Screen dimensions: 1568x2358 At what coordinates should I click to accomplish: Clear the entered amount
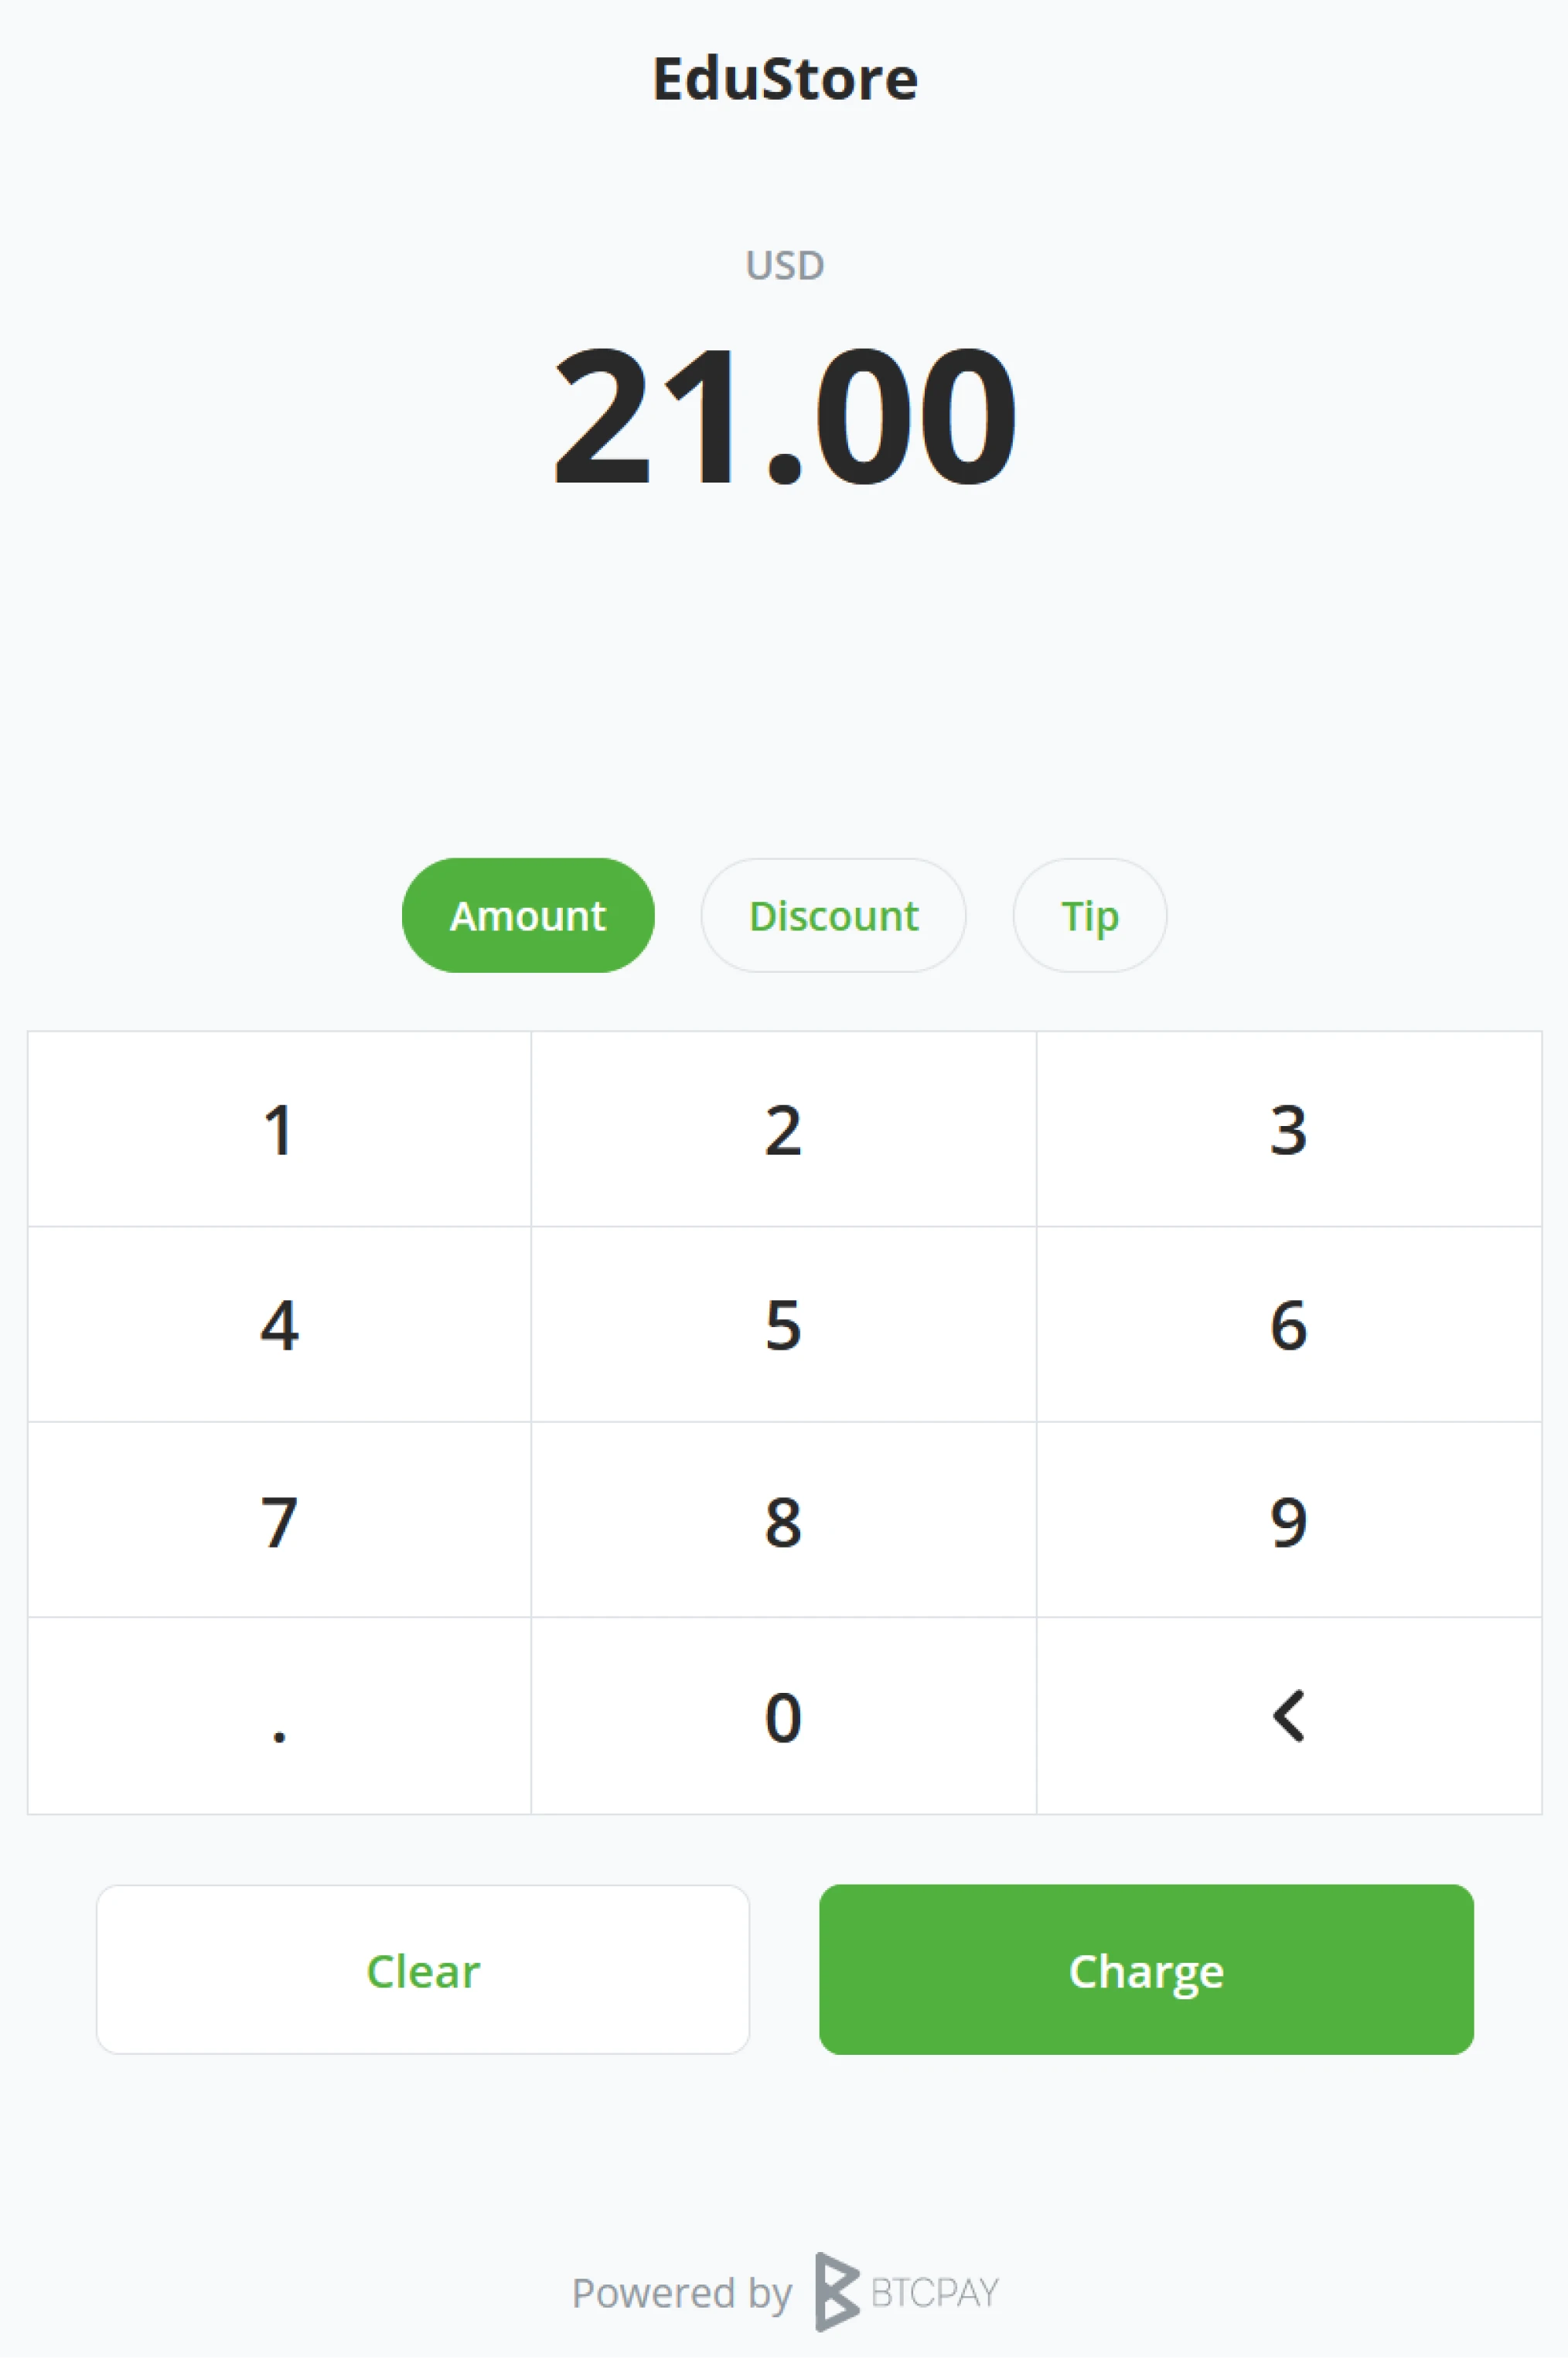423,1970
